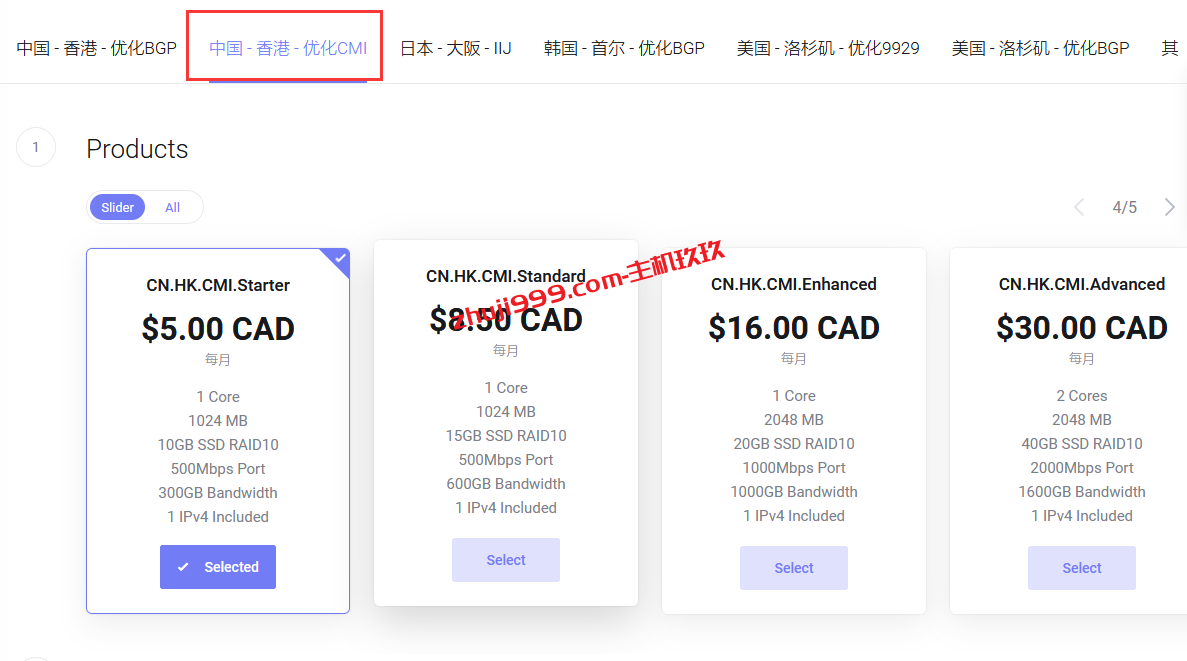Click the checkmark corner badge on Starter card
The width and height of the screenshot is (1187, 661).
[x=339, y=259]
